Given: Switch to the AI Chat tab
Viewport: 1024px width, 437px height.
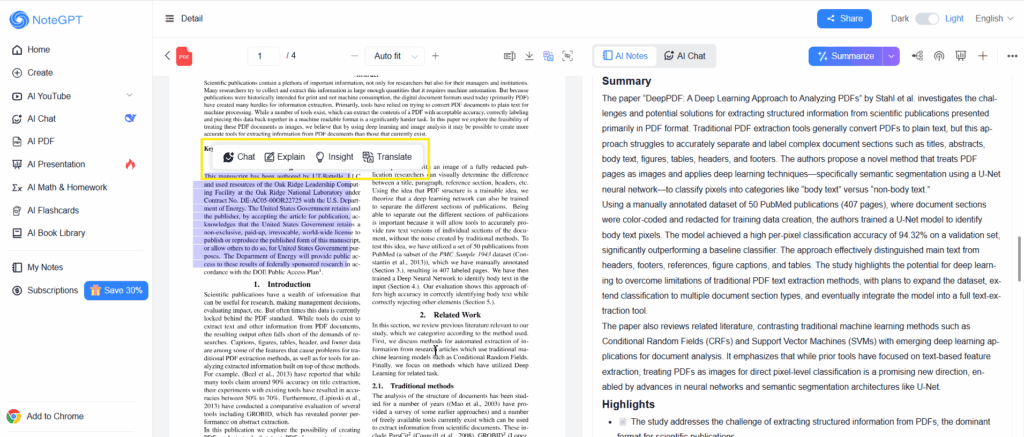Looking at the screenshot, I should pos(684,56).
